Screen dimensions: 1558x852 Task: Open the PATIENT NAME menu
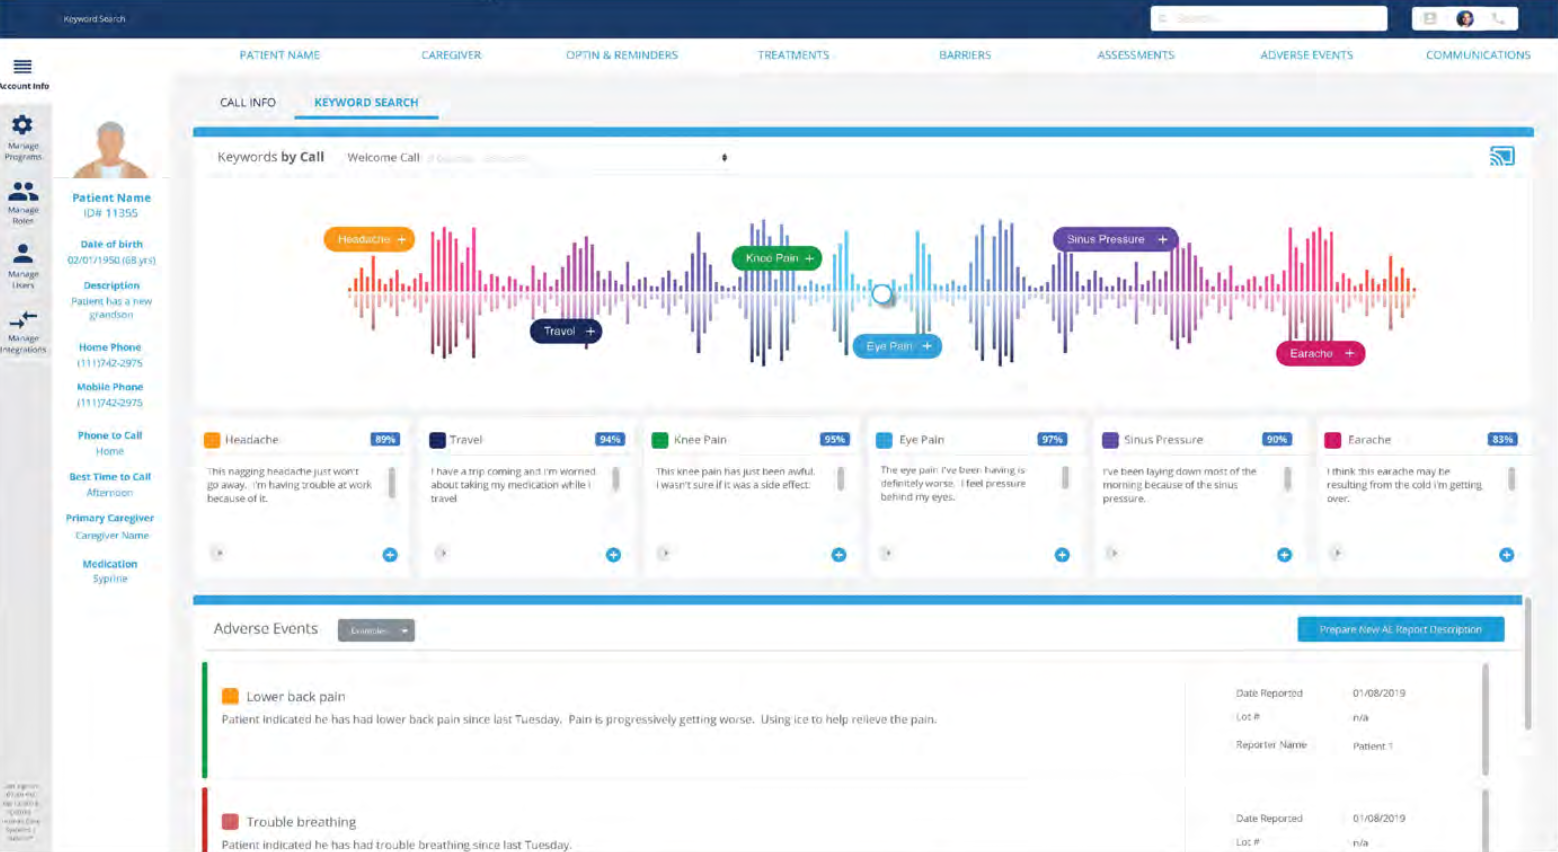coord(280,55)
